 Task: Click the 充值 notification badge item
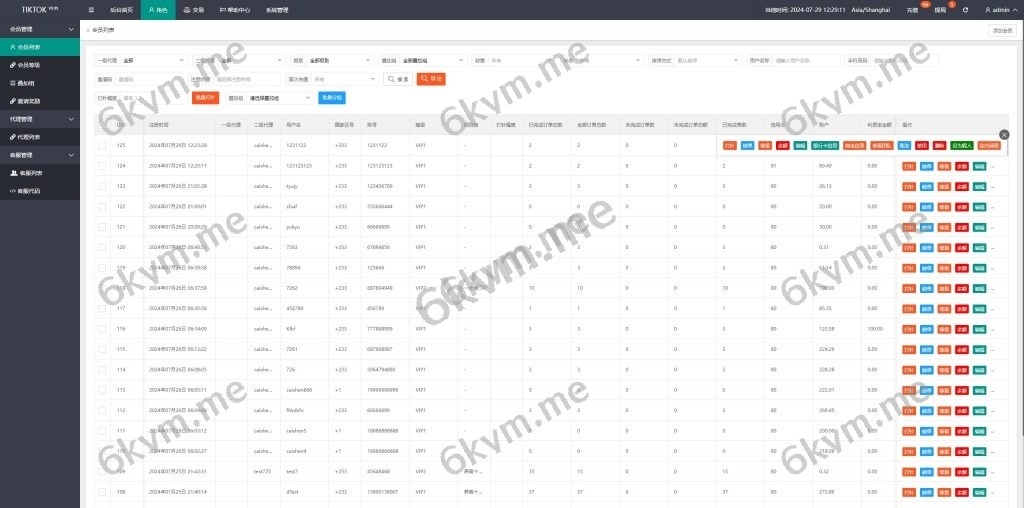(x=913, y=9)
